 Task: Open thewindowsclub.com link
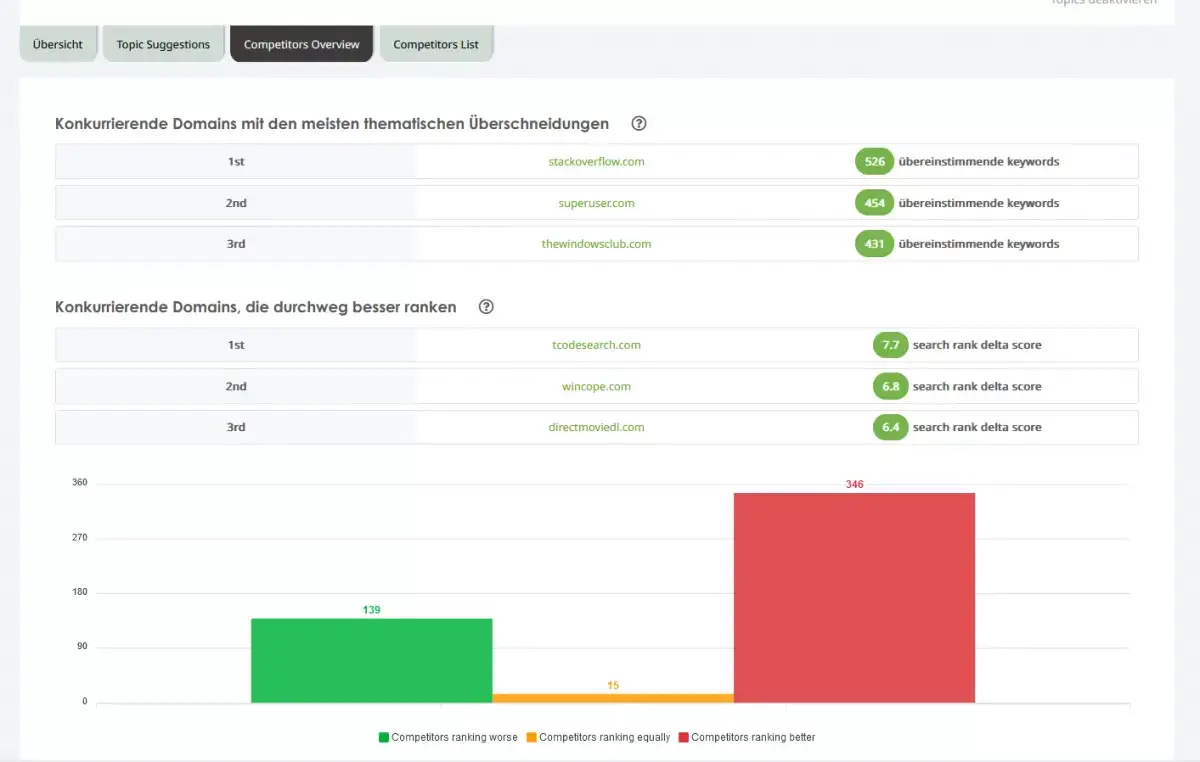596,244
